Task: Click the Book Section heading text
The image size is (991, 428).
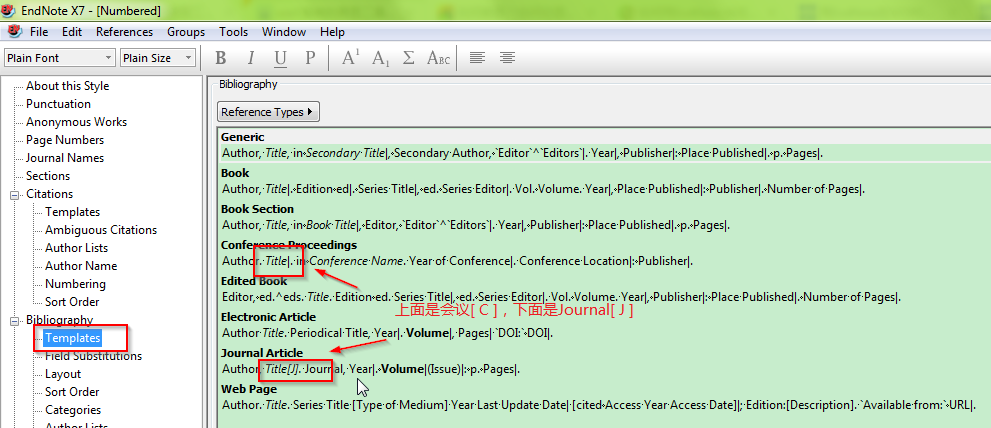Action: (x=257, y=209)
